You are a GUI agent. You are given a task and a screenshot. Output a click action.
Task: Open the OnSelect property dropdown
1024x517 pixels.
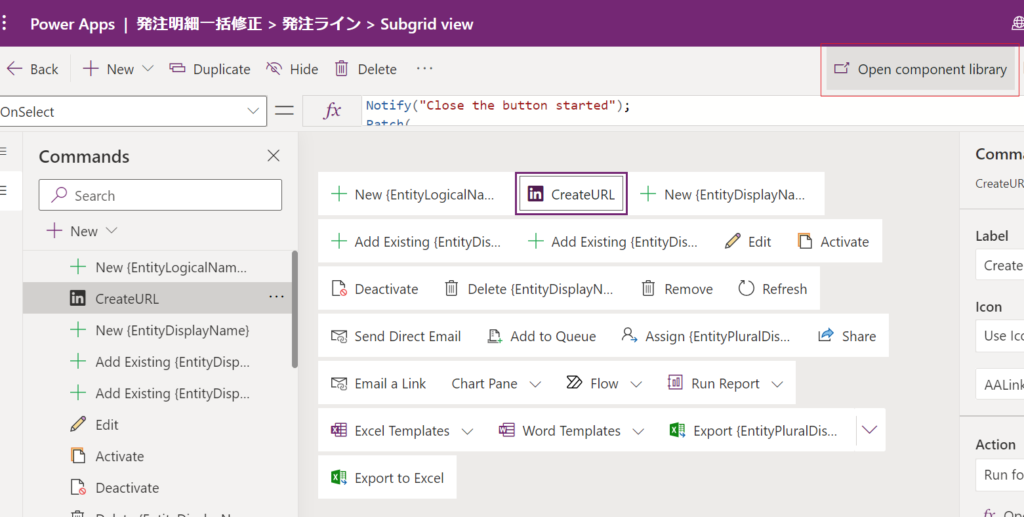click(253, 112)
